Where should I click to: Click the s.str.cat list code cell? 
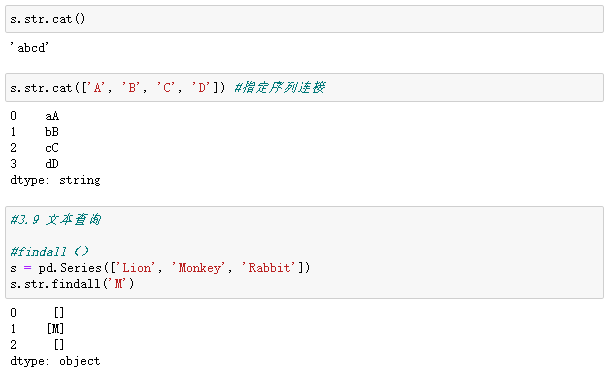[x=304, y=88]
